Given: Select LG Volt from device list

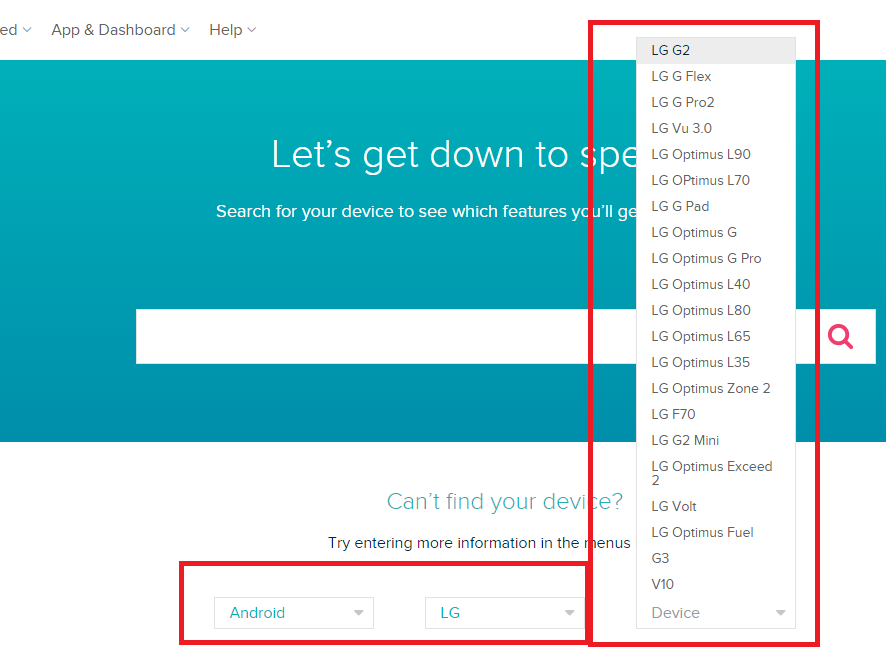Looking at the screenshot, I should 716,506.
